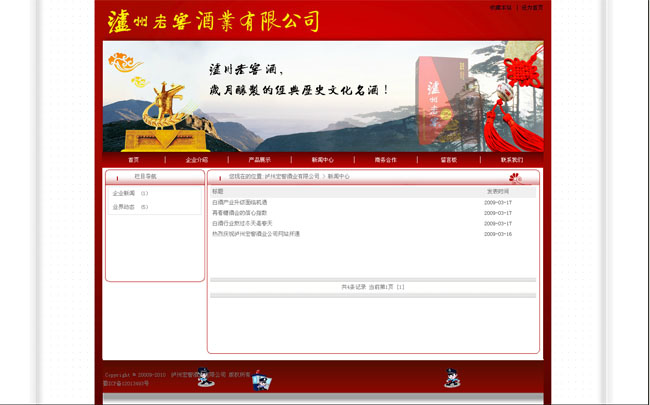This screenshot has height=405, width=650.
Task: Click the golden horse statue in the banner
Action: [x=165, y=117]
